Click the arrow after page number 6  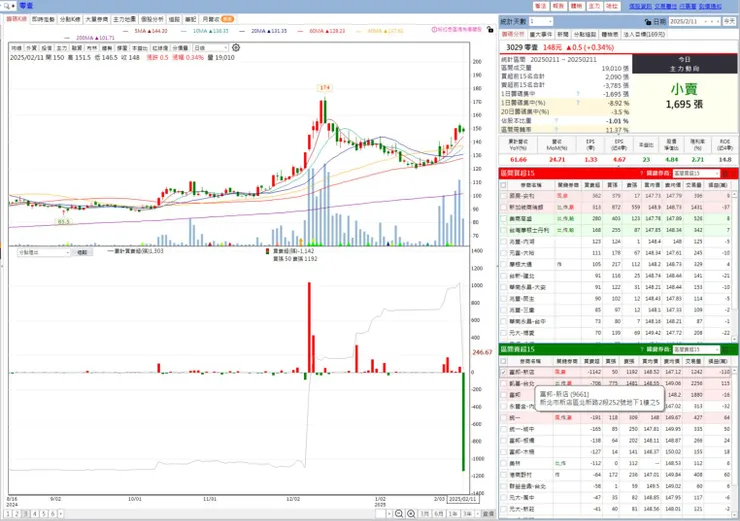coord(60,513)
